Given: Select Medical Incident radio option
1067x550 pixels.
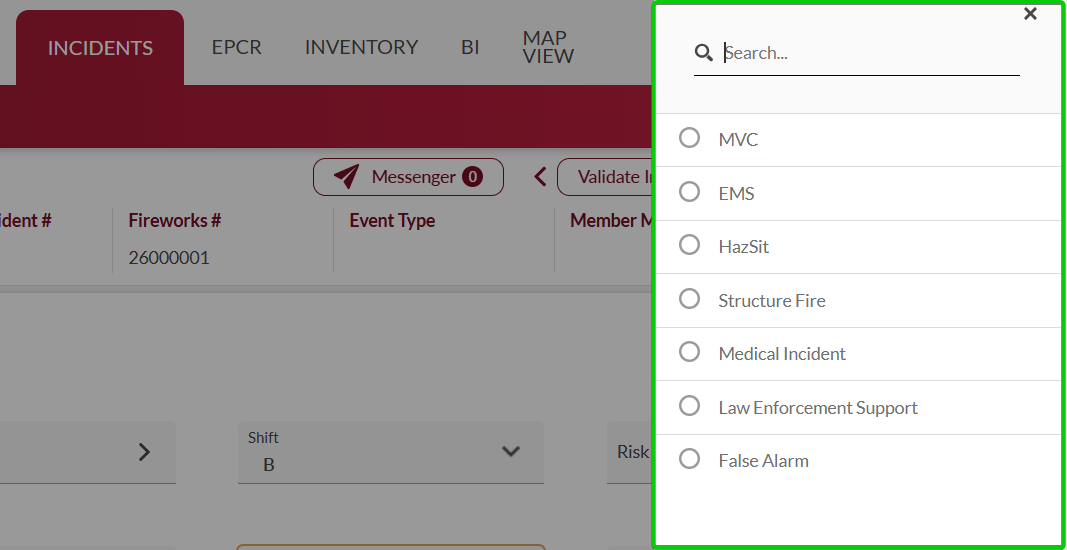Looking at the screenshot, I should point(690,353).
